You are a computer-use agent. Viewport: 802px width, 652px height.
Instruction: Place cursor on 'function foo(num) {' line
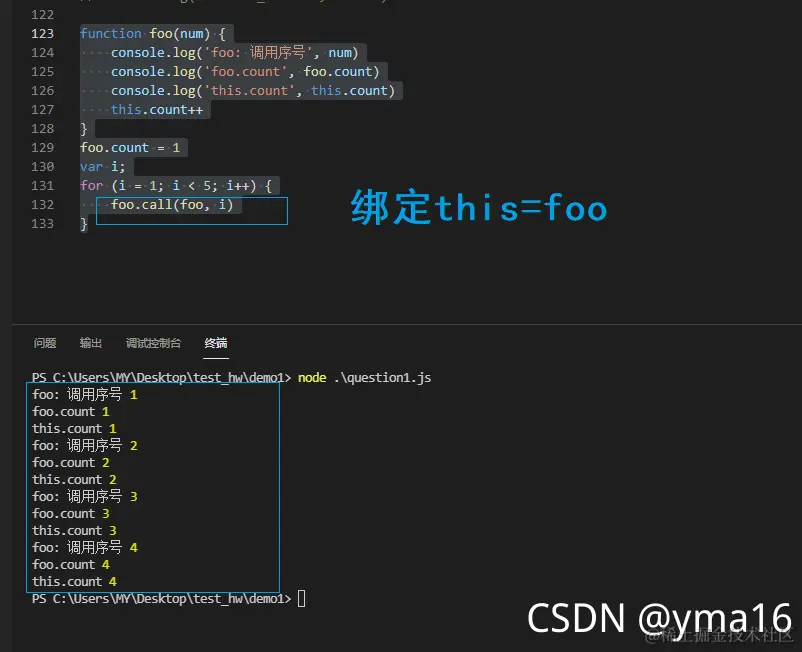pyautogui.click(x=152, y=34)
